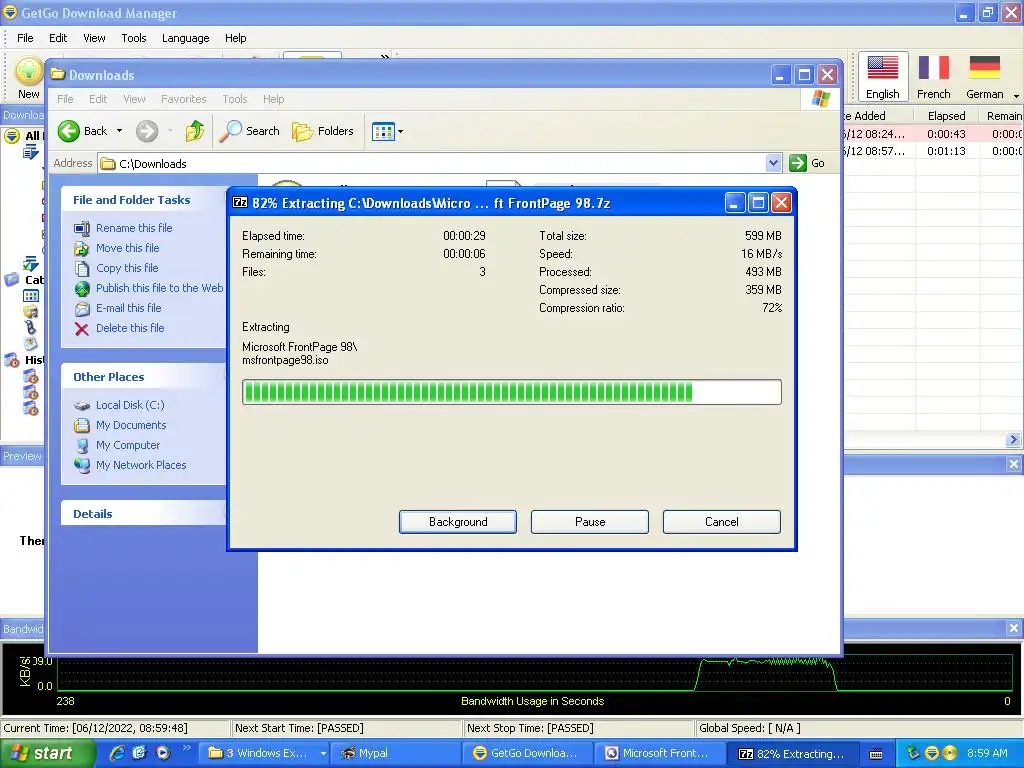
Task: Close the GetGo Preview panel
Action: (x=1013, y=464)
